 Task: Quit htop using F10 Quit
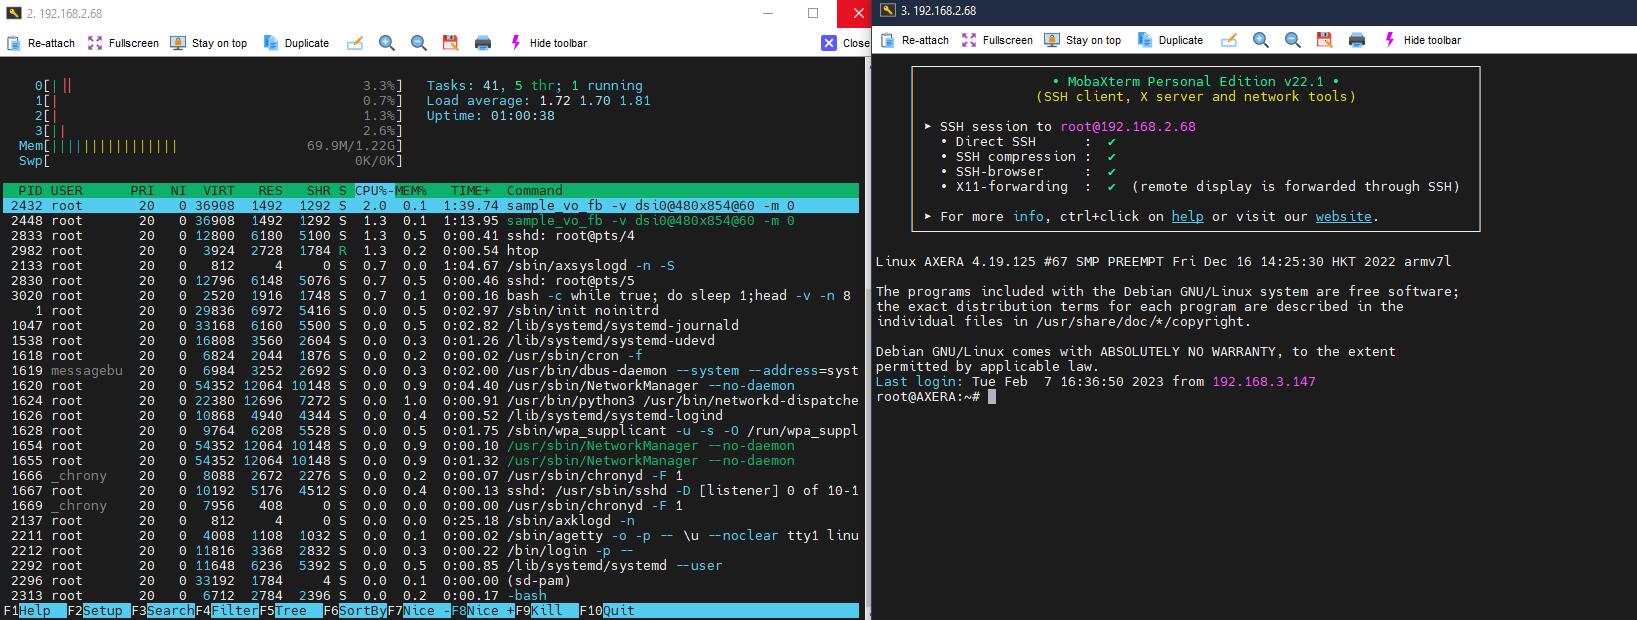point(607,610)
